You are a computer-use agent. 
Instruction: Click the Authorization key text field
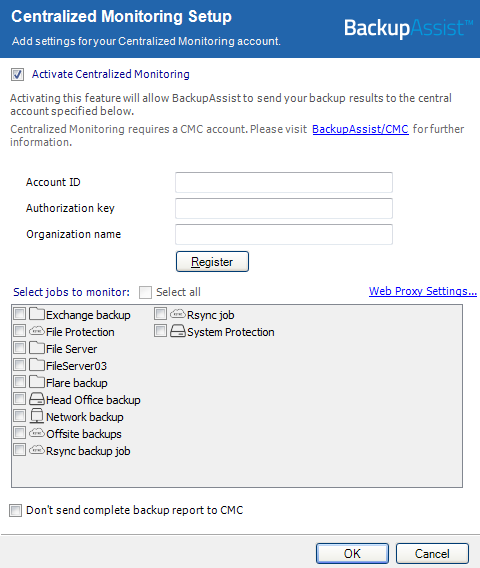[x=284, y=208]
